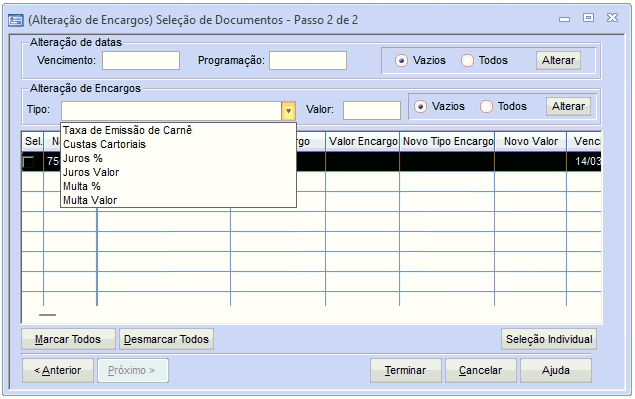Focus the Valor input field
635x399 pixels.
coord(372,111)
